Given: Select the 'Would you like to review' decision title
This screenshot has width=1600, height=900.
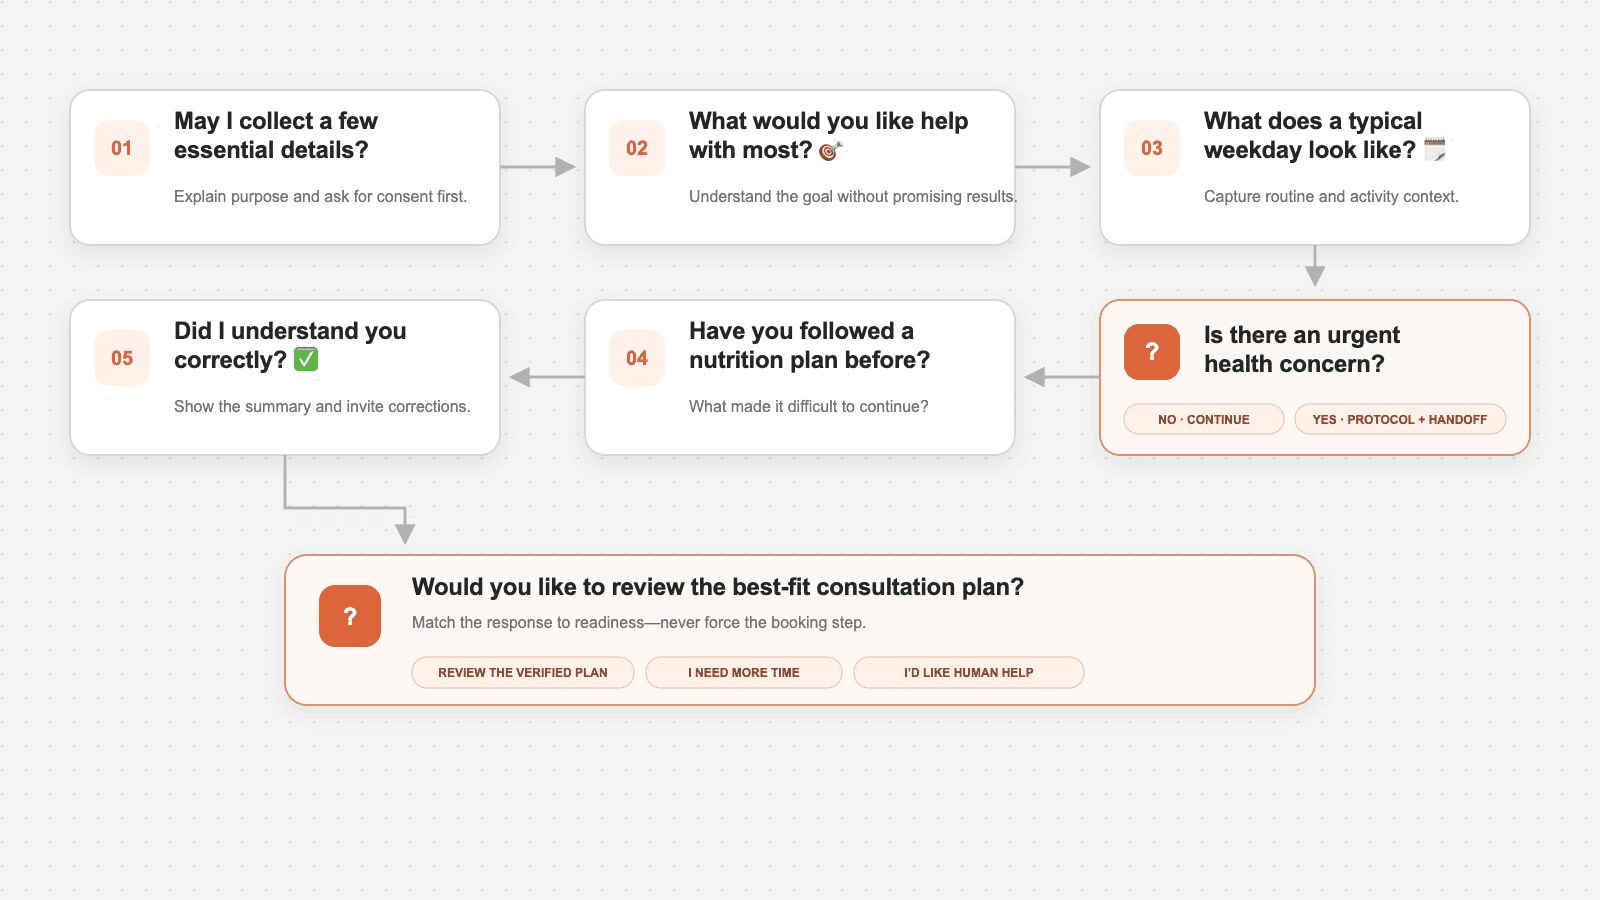Looking at the screenshot, I should 718,587.
